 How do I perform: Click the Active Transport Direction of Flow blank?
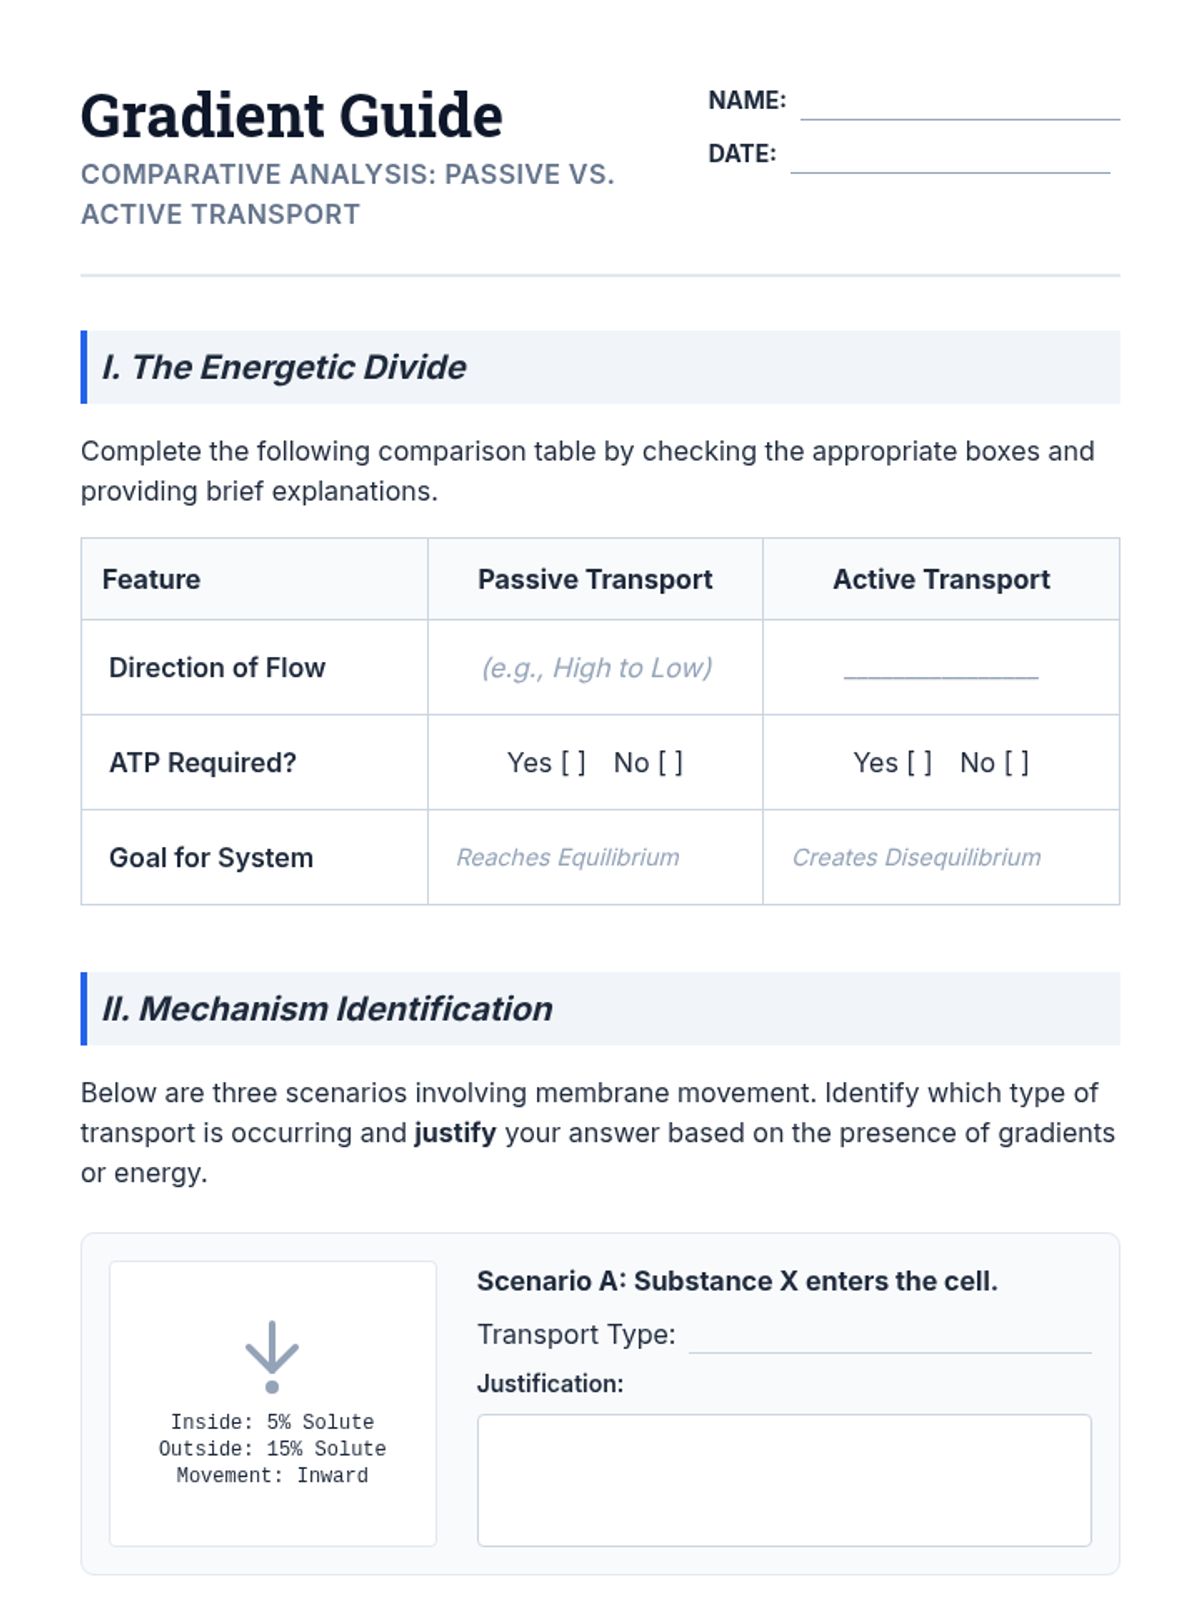pos(940,669)
